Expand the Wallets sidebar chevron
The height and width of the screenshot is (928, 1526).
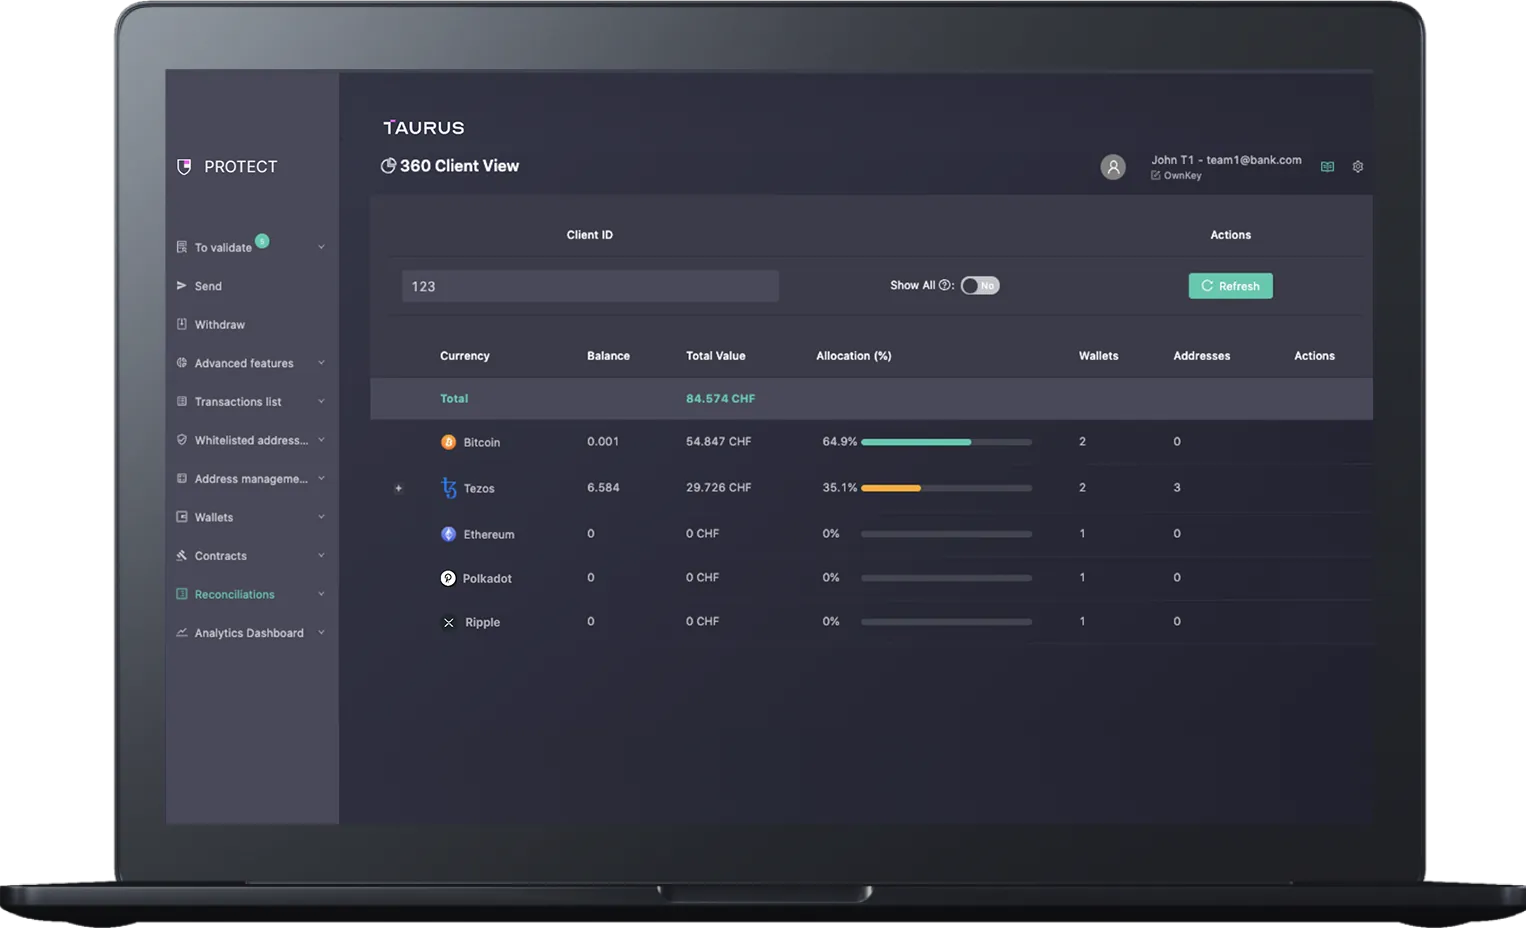point(321,517)
